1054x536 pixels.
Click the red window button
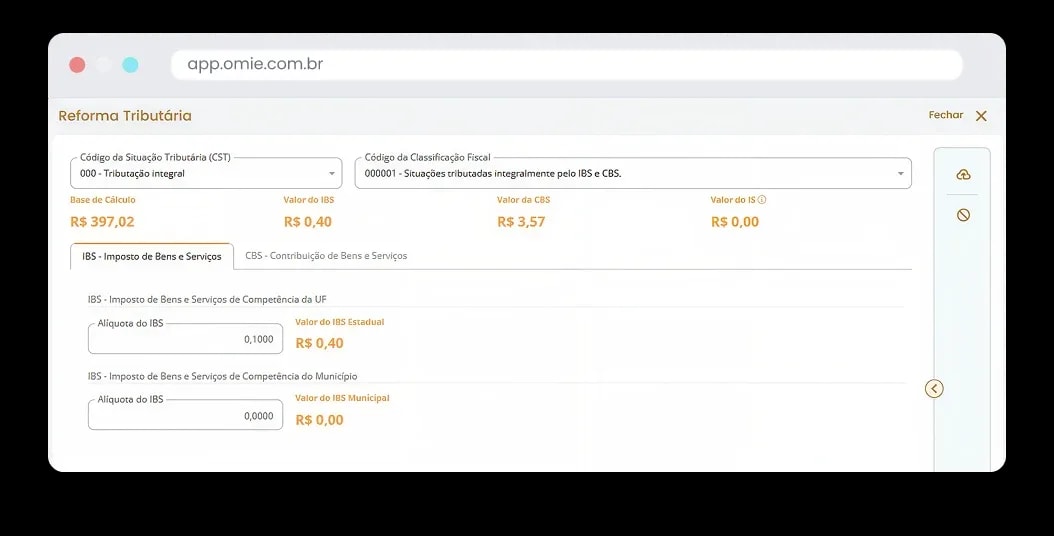(x=77, y=65)
